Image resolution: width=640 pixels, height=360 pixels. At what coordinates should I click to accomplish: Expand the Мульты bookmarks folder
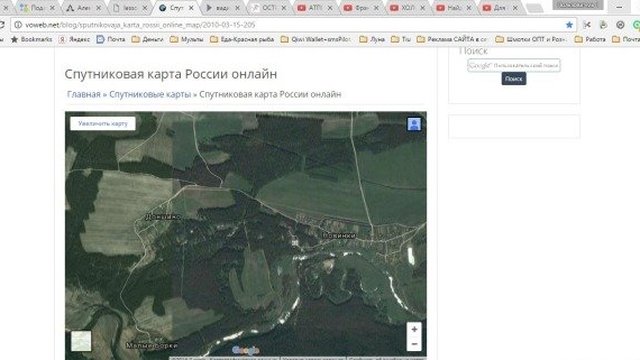(187, 39)
